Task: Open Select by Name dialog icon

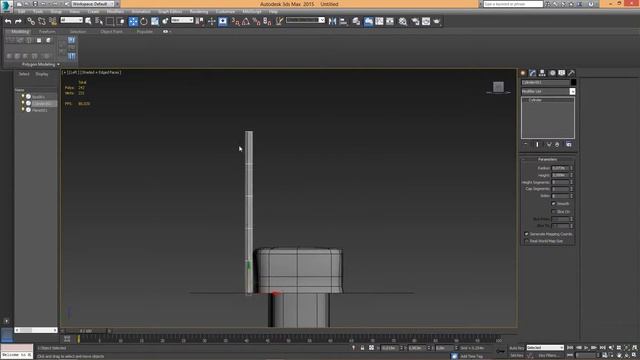Action: click(99, 21)
